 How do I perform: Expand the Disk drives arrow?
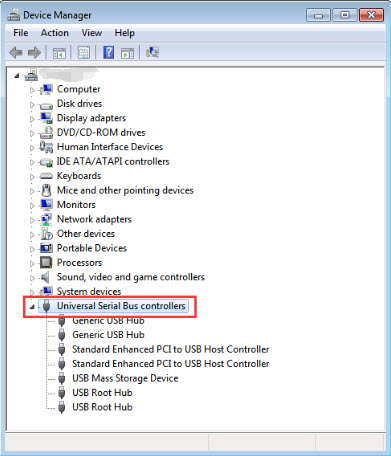click(x=32, y=105)
